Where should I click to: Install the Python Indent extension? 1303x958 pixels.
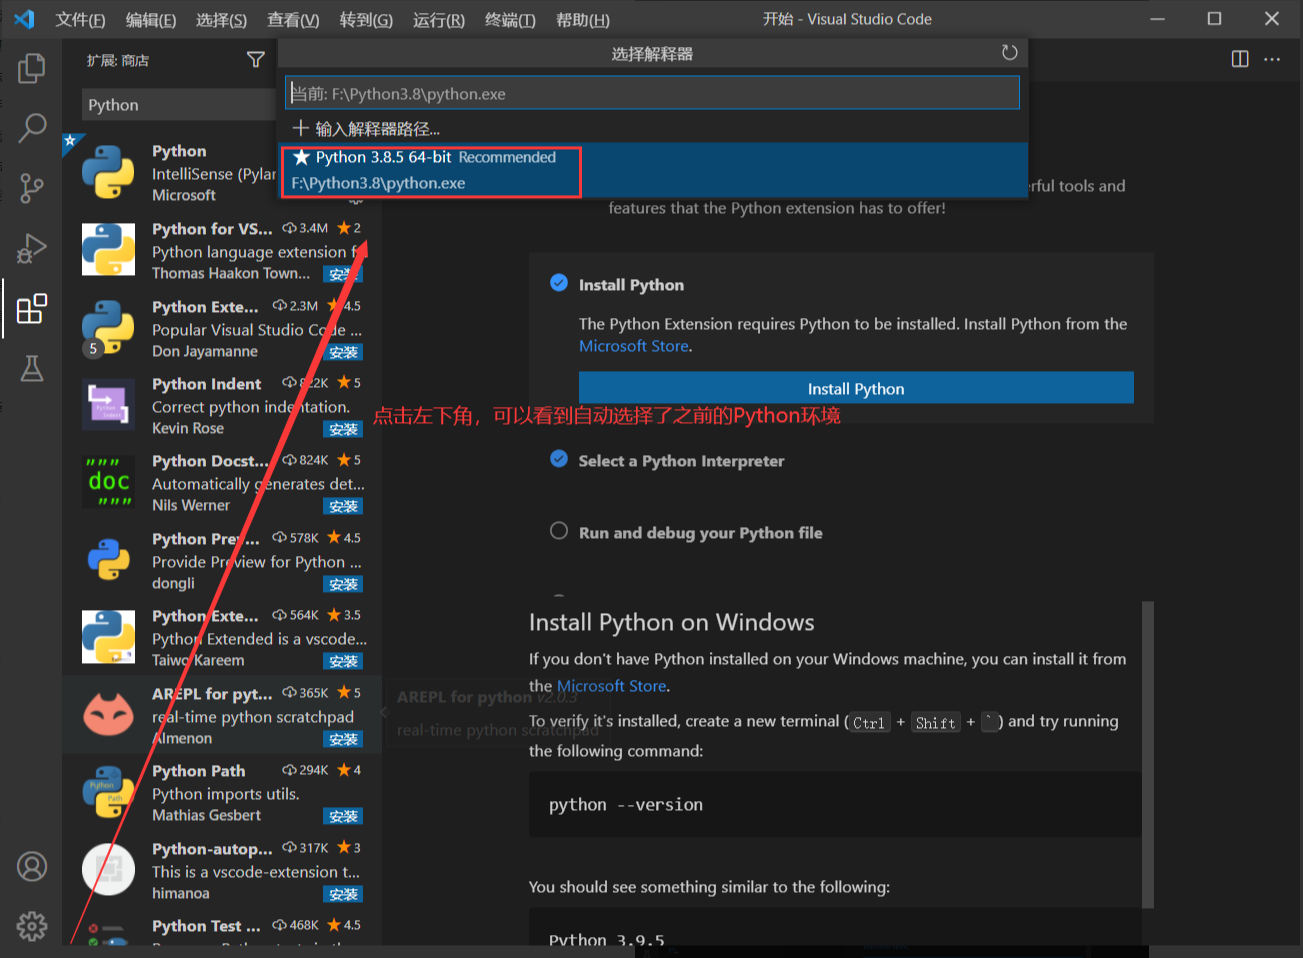pyautogui.click(x=343, y=429)
